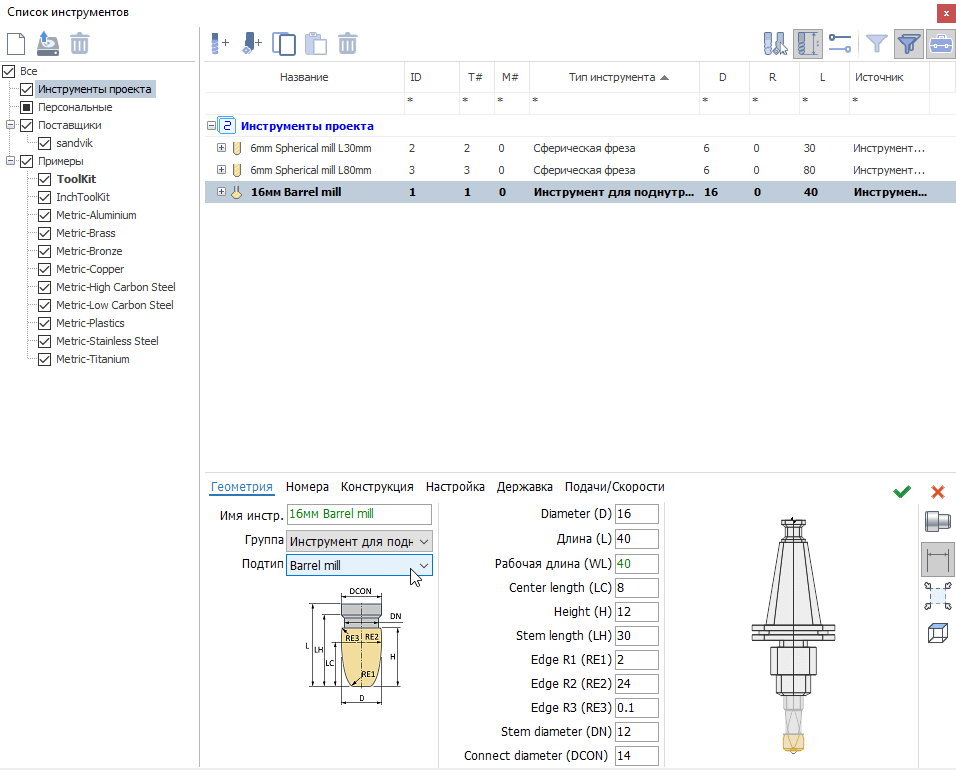Click the delete library trash icon

click(x=79, y=44)
